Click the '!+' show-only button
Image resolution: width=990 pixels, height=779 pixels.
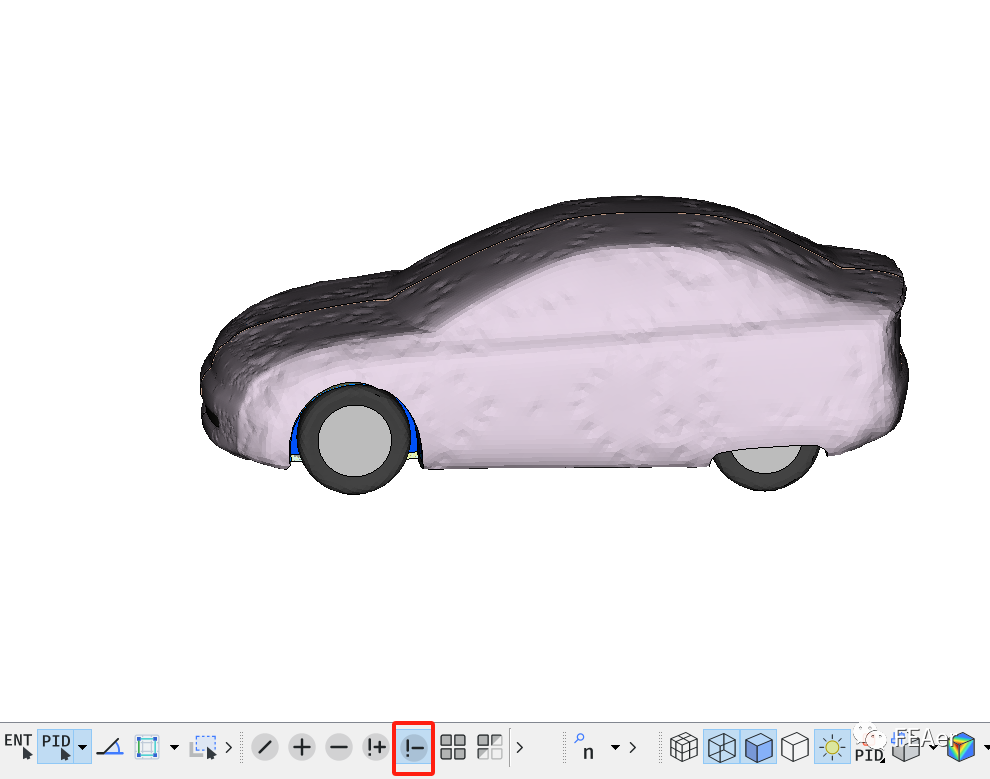376,747
